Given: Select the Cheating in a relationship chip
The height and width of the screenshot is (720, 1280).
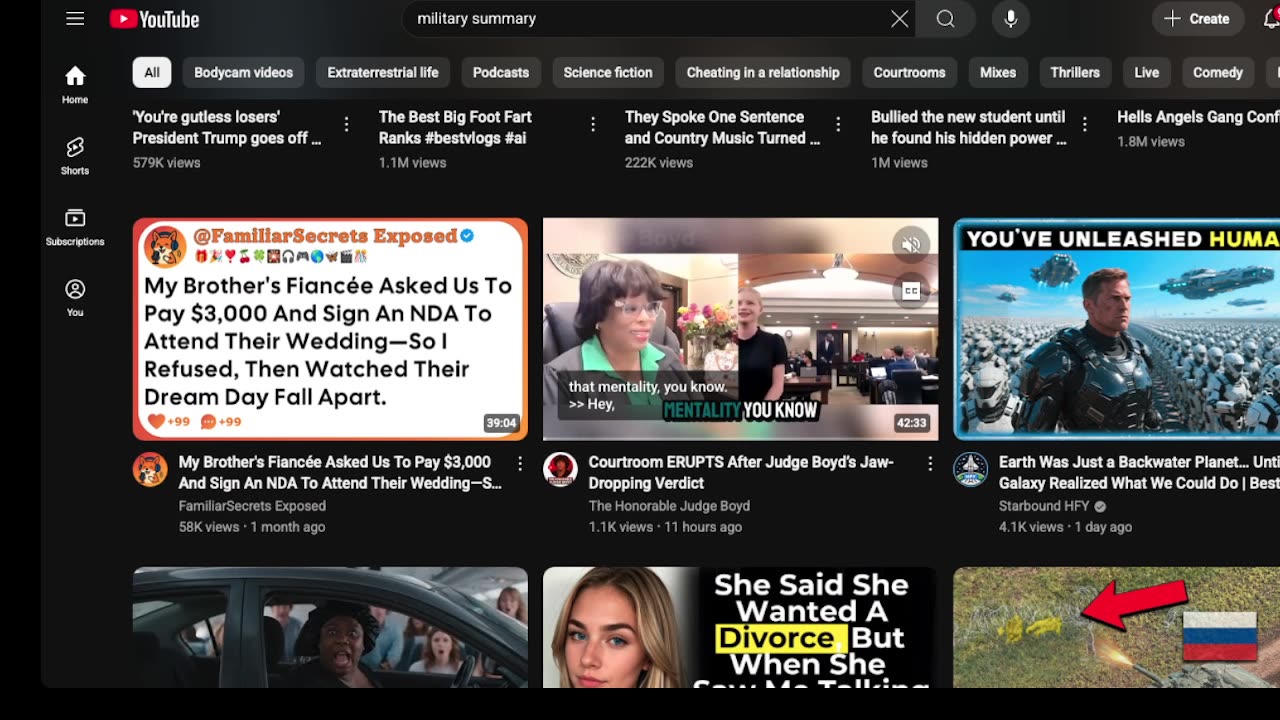Looking at the screenshot, I should 763,72.
